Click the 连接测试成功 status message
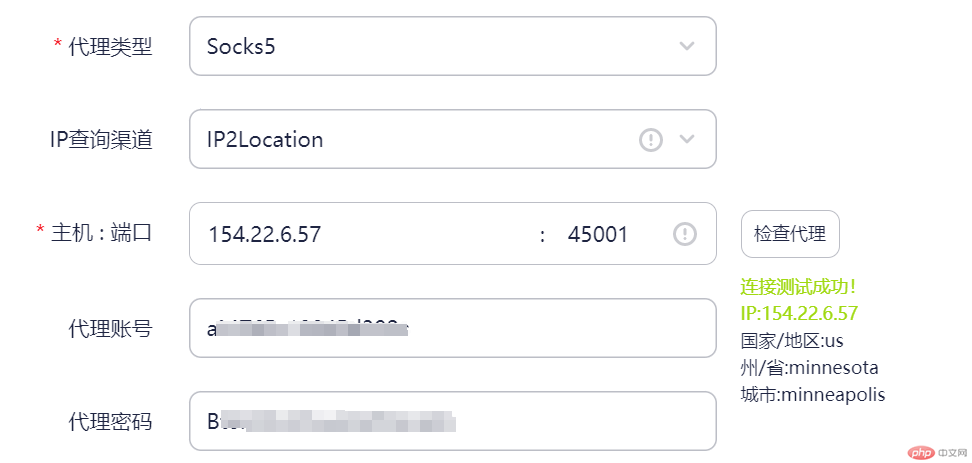The height and width of the screenshot is (463, 972). coord(799,286)
